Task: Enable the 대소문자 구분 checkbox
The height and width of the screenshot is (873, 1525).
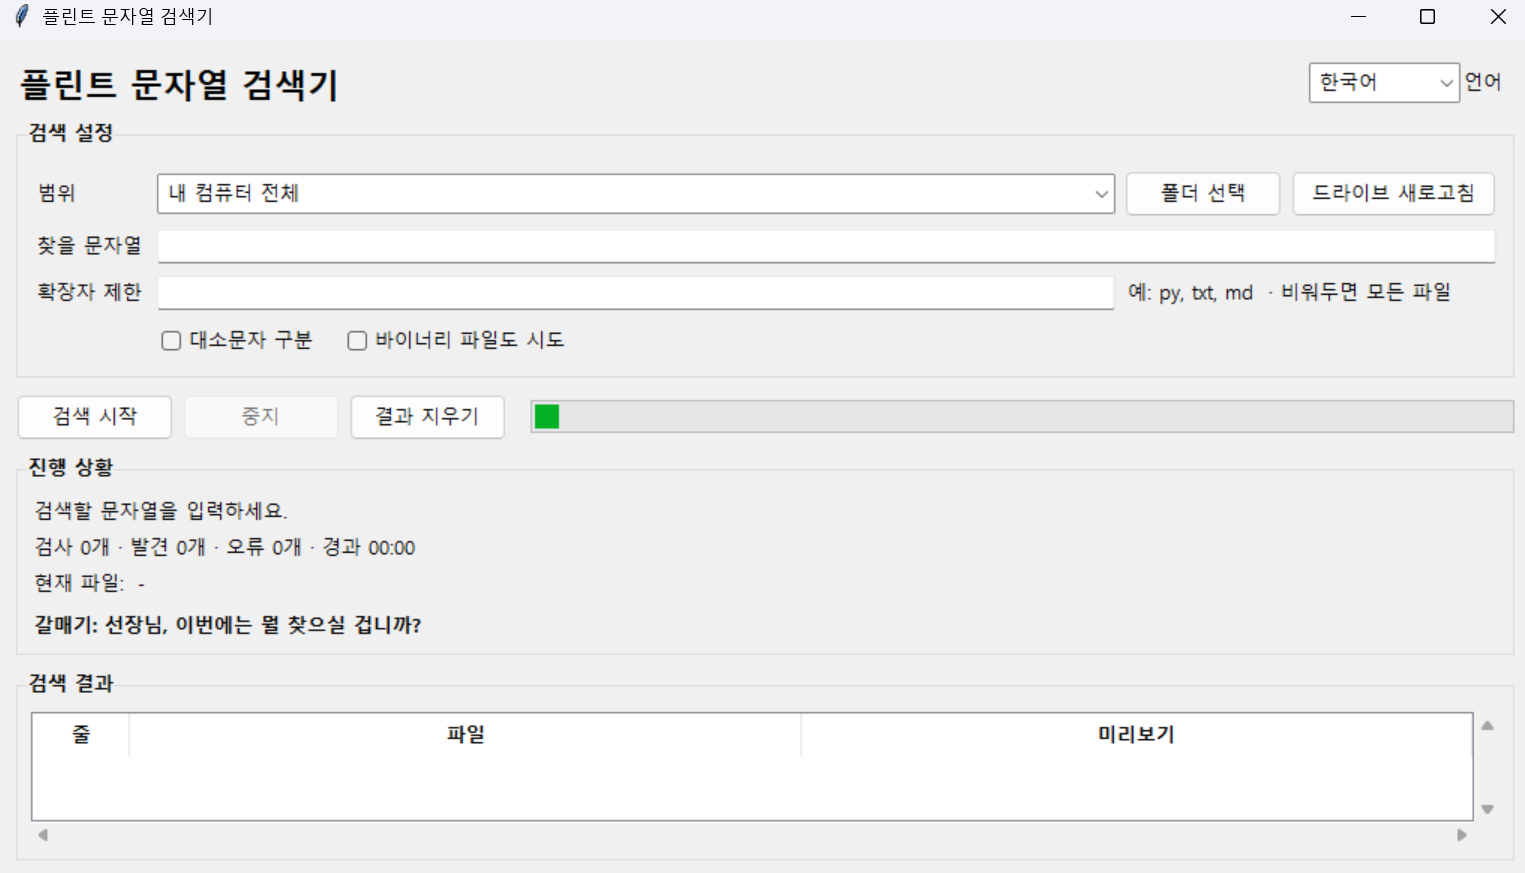Action: tap(171, 341)
